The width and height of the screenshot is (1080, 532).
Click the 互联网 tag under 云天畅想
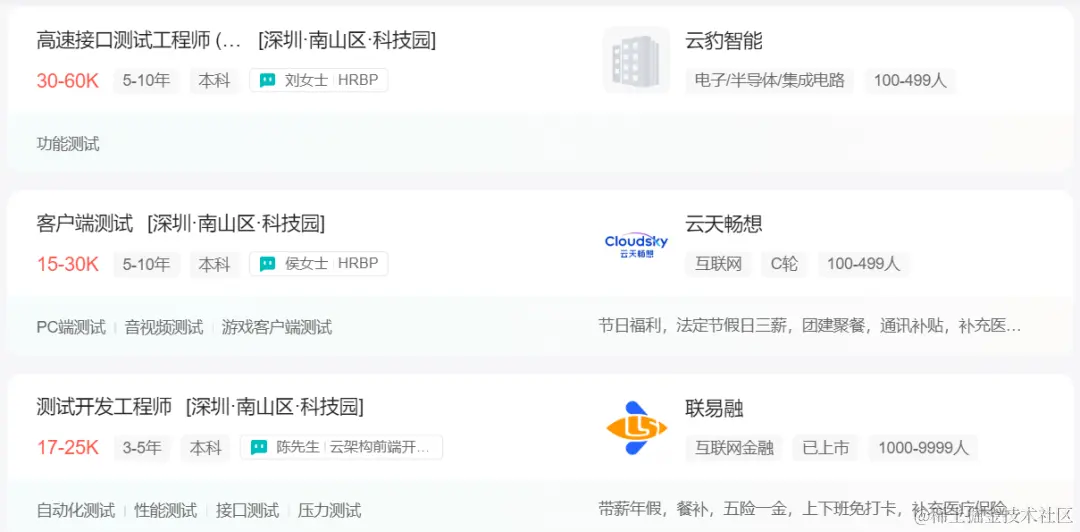(x=718, y=264)
